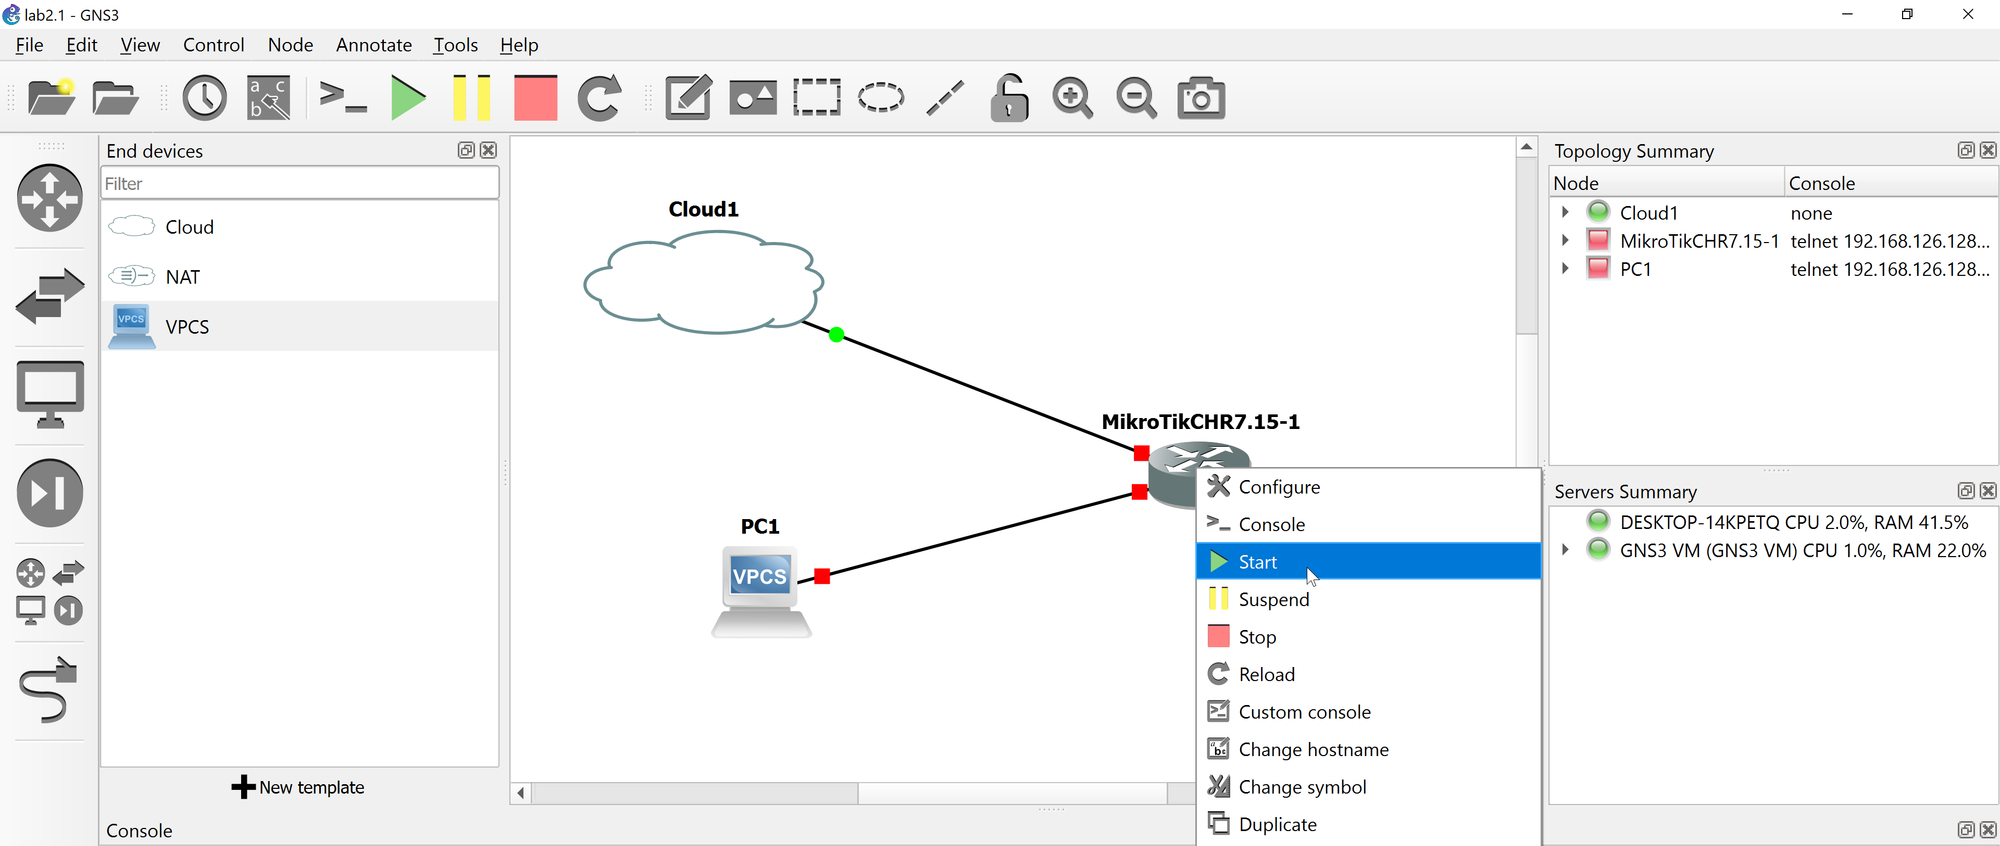Open the Tools menu

[x=455, y=45]
